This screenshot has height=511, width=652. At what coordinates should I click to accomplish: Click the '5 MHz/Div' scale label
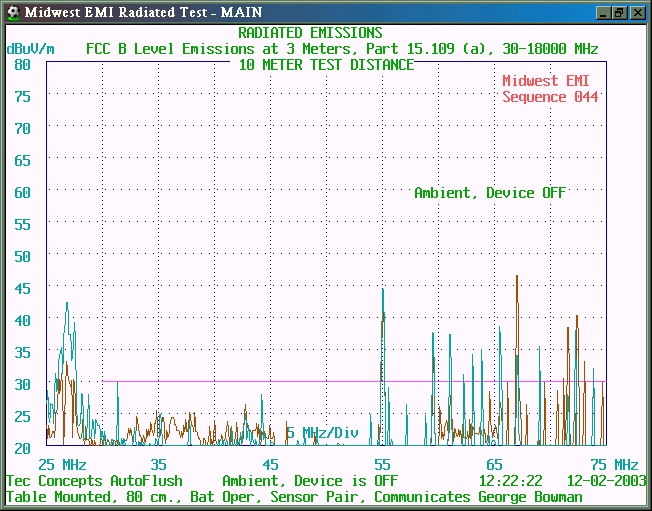(x=322, y=432)
